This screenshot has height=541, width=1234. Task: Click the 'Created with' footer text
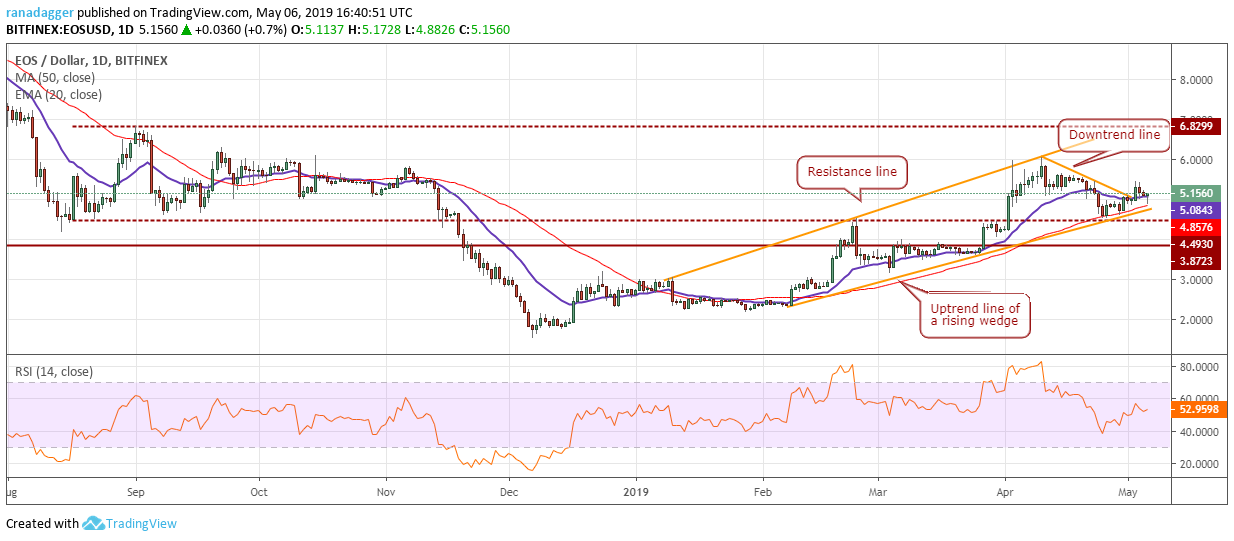tap(42, 524)
